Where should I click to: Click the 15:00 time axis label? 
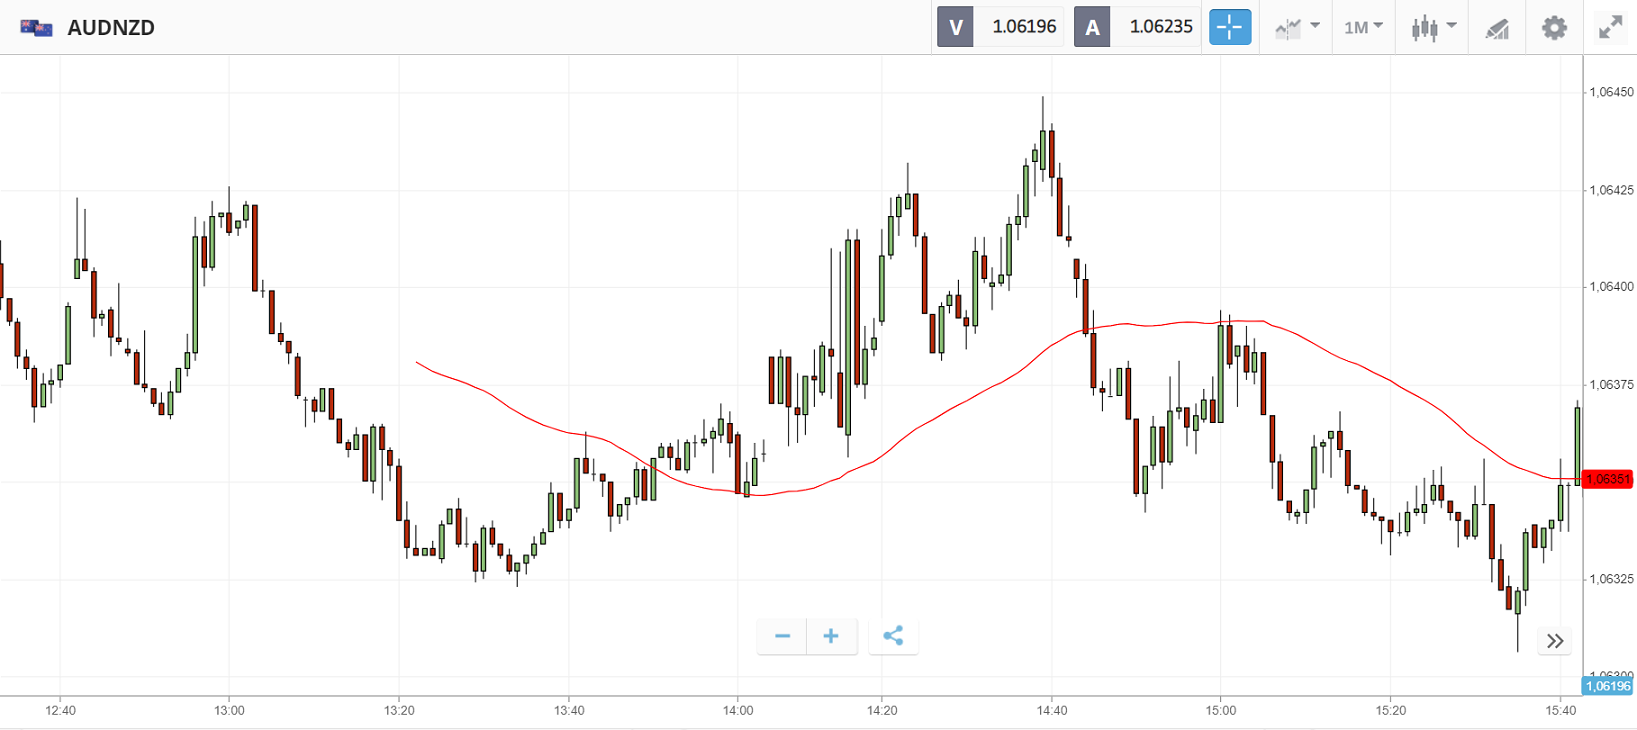click(1221, 711)
